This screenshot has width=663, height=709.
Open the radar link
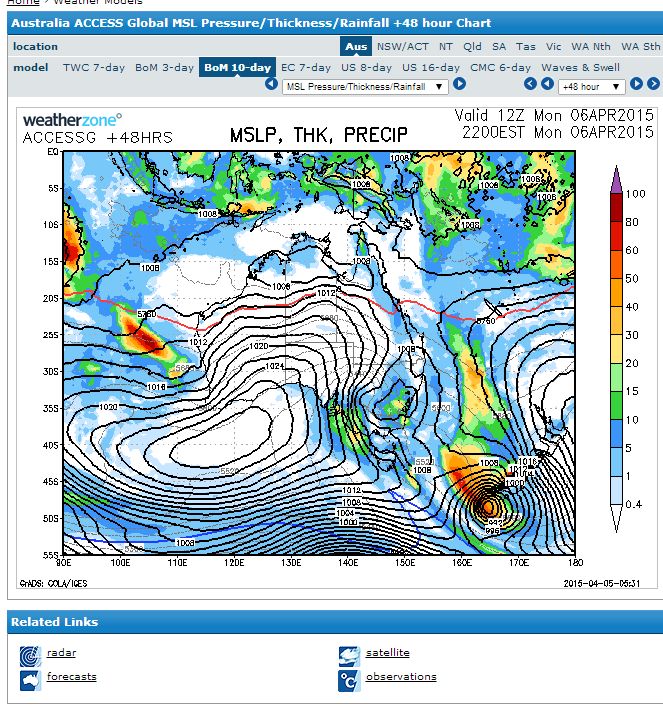[x=61, y=652]
